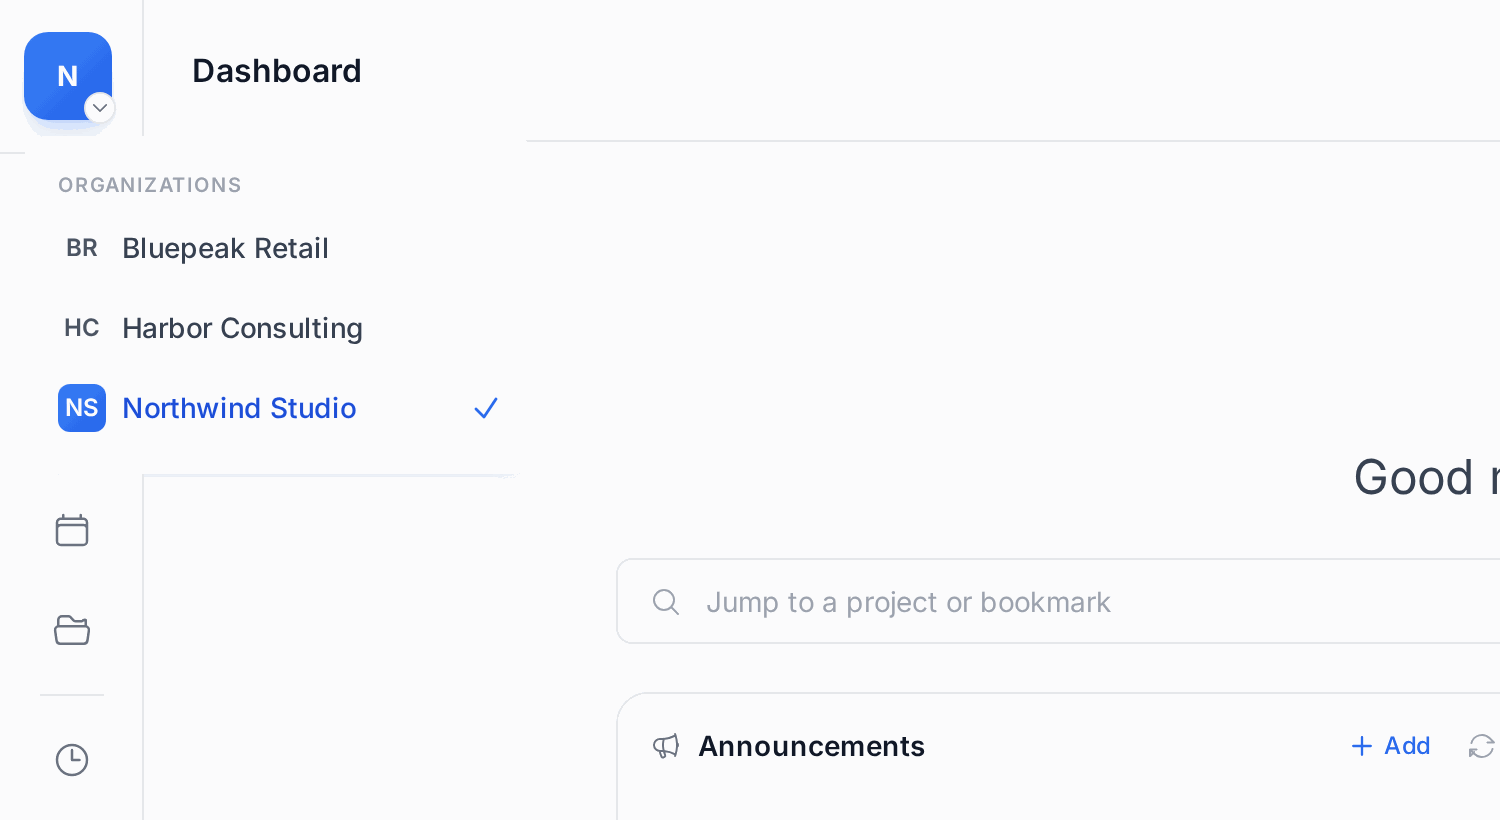
Task: Open the clock history sidebar icon
Action: (x=72, y=760)
